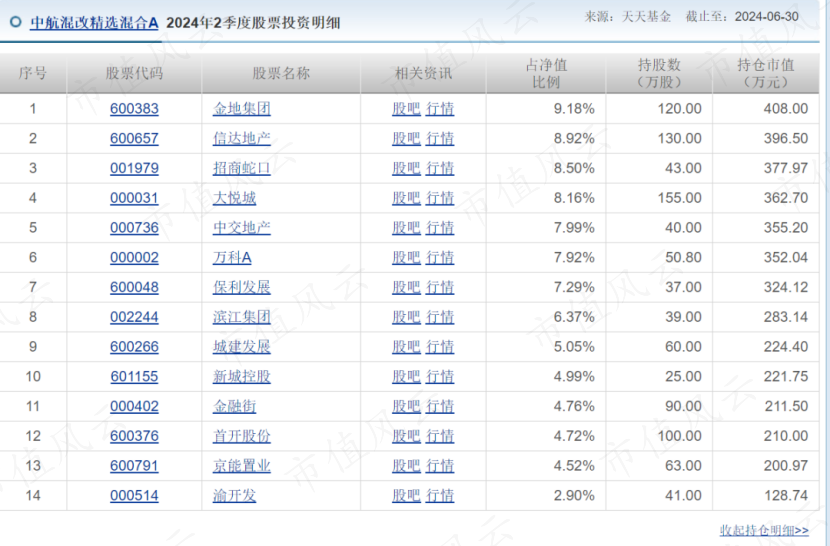Select the 持仓市值（万元） column header
Screen dimensions: 830x546
tap(765, 74)
